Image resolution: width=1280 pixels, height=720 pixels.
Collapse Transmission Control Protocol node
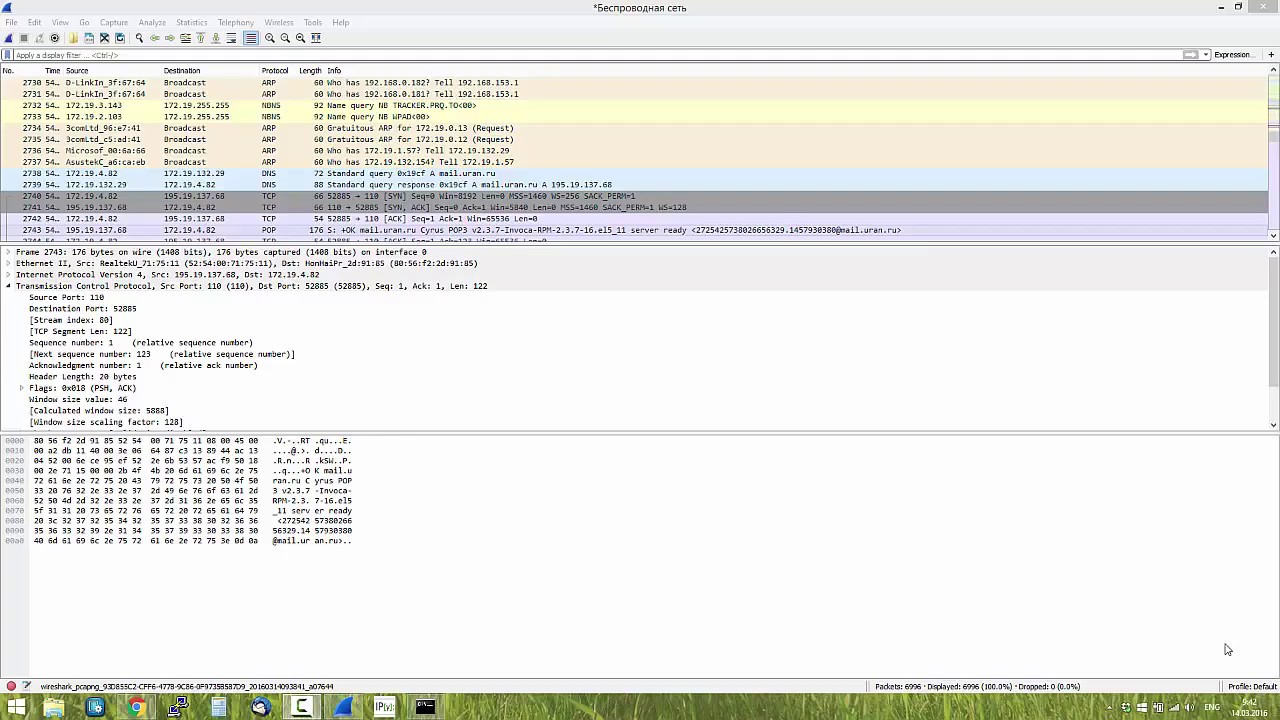click(8, 286)
